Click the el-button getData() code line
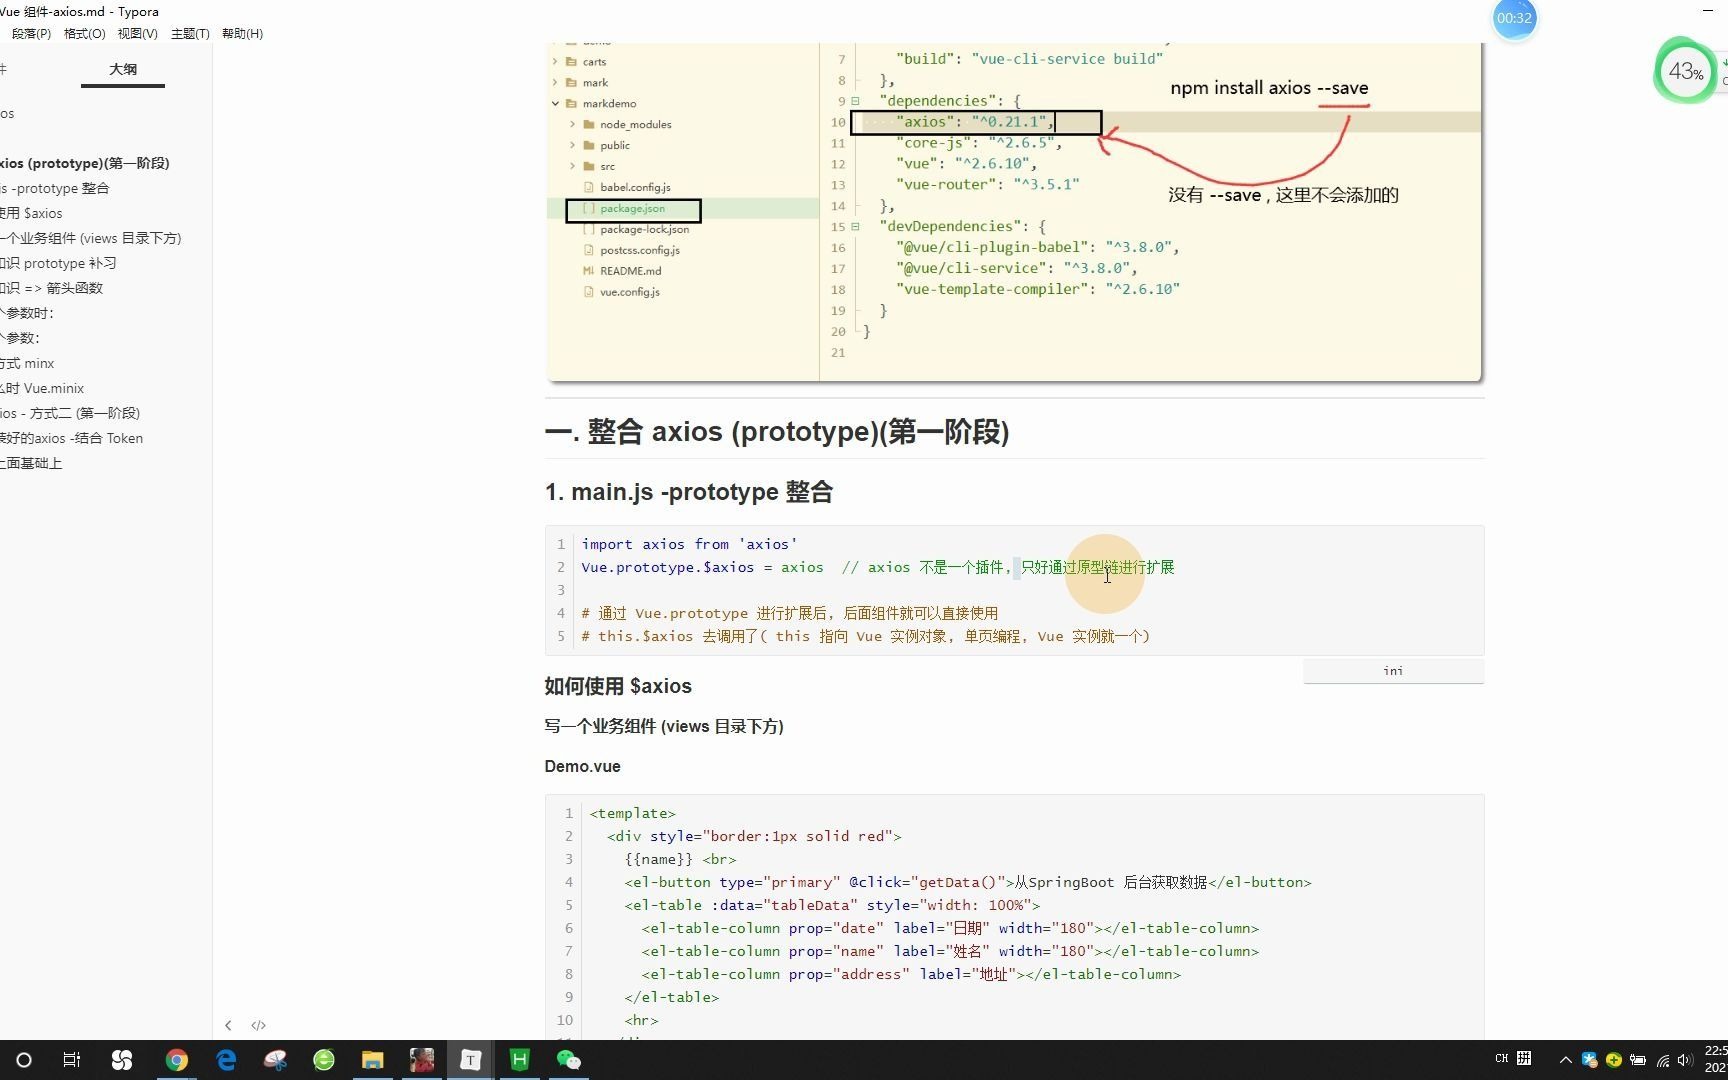 968,882
